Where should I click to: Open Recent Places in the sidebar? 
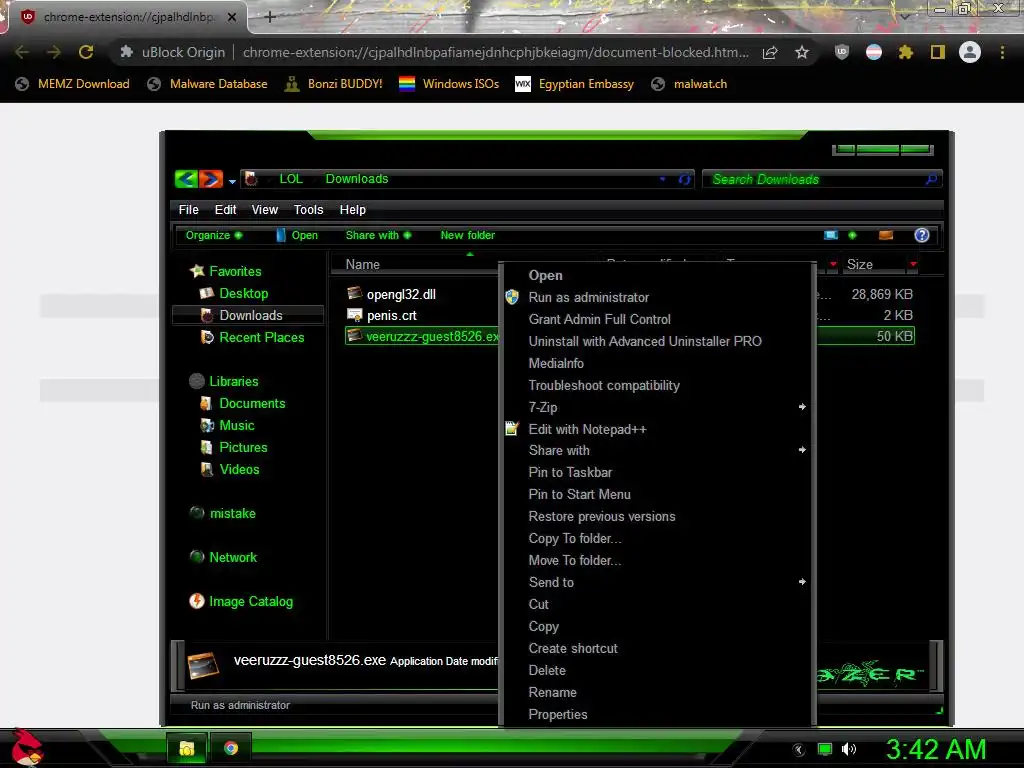(261, 338)
